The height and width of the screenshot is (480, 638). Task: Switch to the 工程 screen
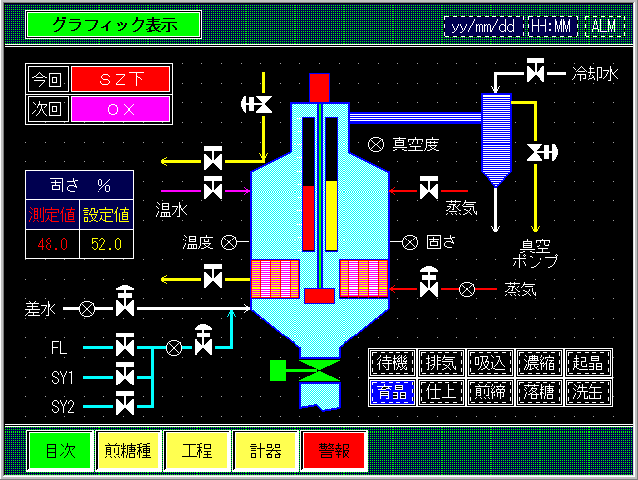[x=197, y=451]
